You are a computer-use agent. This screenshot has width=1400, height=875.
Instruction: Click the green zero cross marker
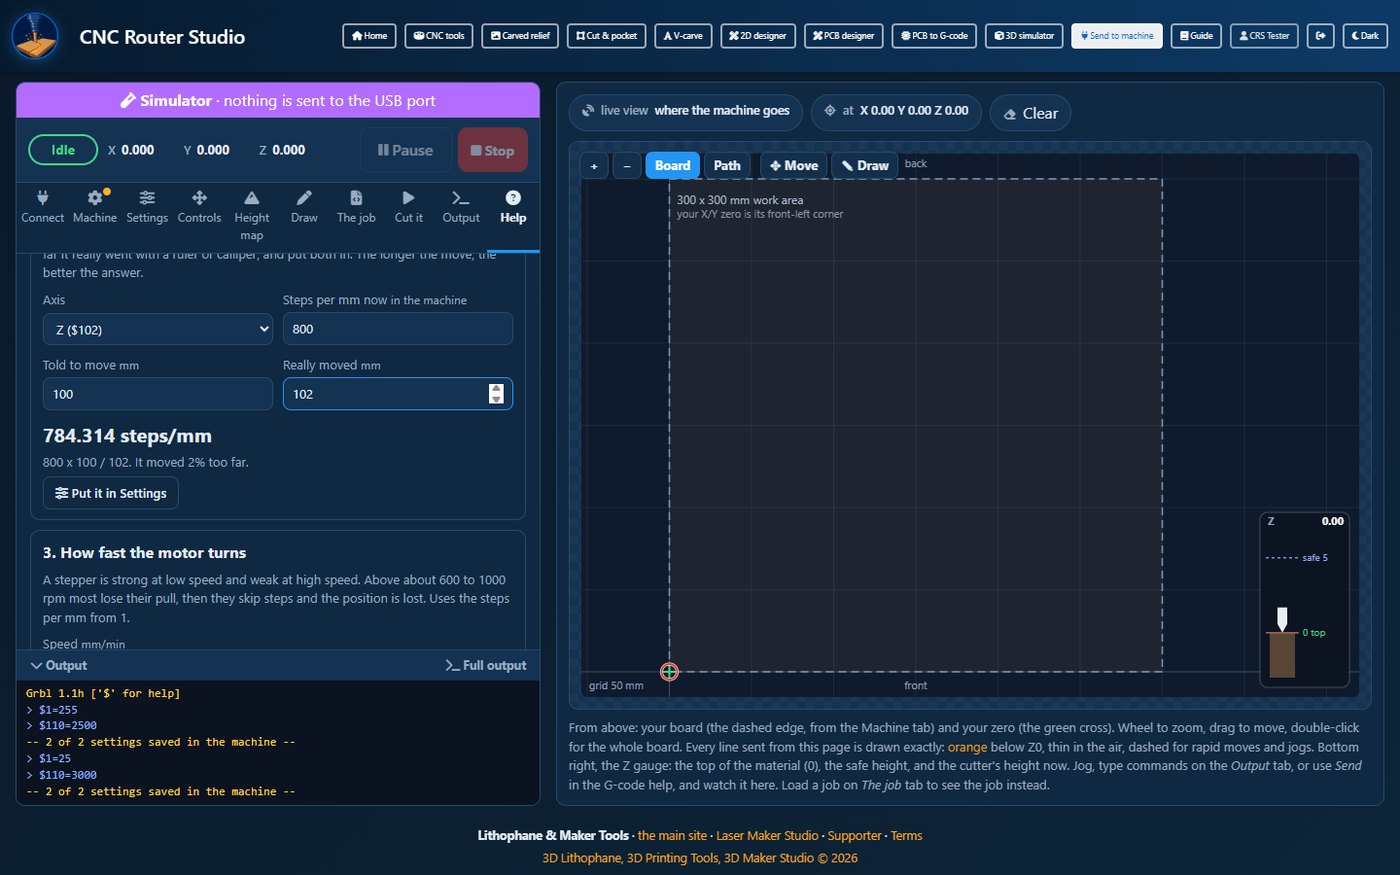(670, 672)
